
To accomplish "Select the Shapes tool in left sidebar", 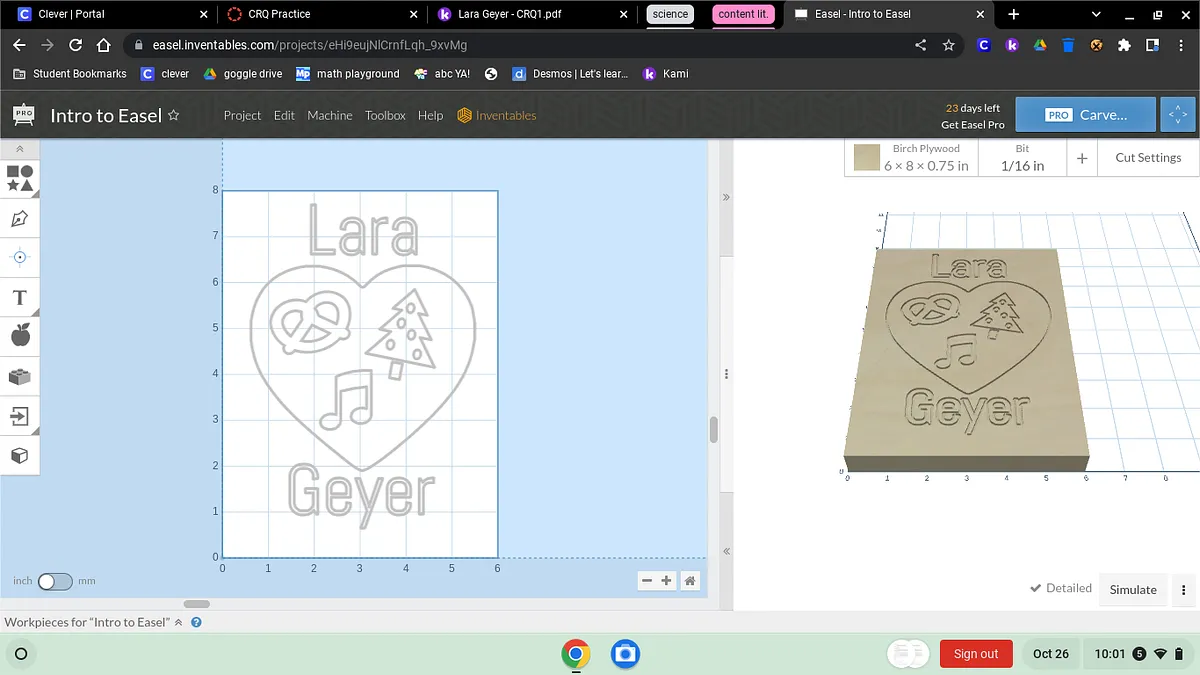I will pos(20,179).
